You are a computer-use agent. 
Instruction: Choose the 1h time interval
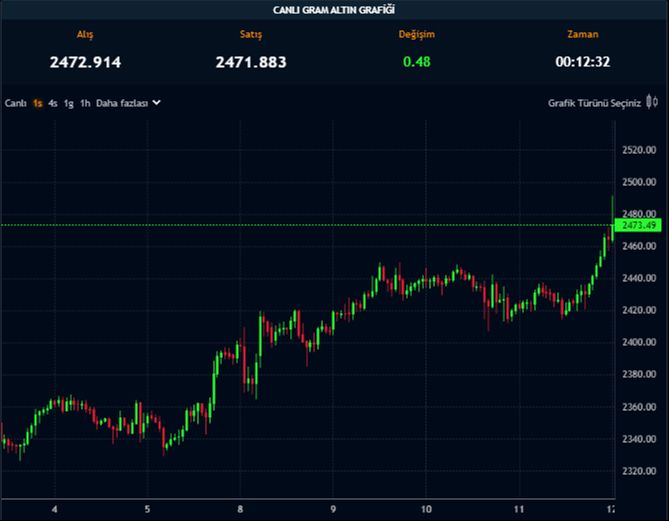tap(85, 102)
